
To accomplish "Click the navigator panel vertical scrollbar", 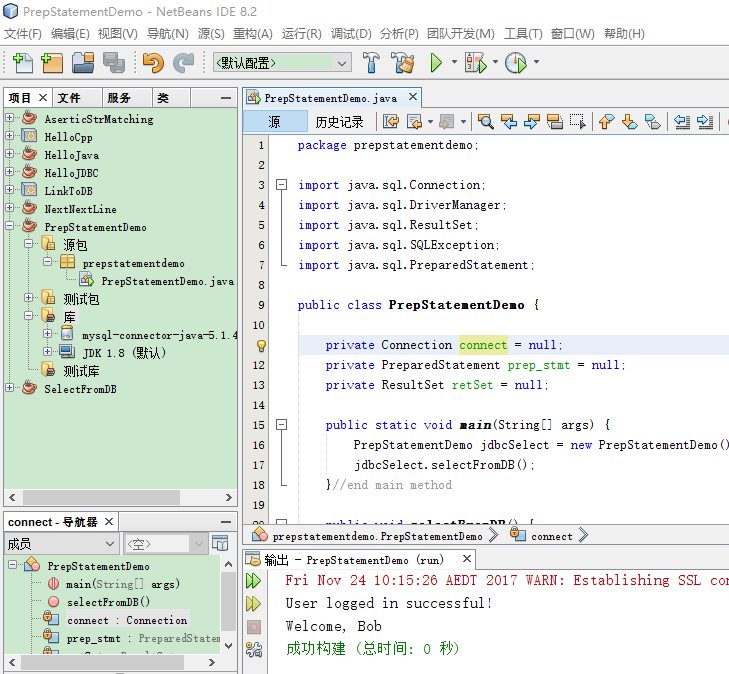I will pyautogui.click(x=229, y=600).
